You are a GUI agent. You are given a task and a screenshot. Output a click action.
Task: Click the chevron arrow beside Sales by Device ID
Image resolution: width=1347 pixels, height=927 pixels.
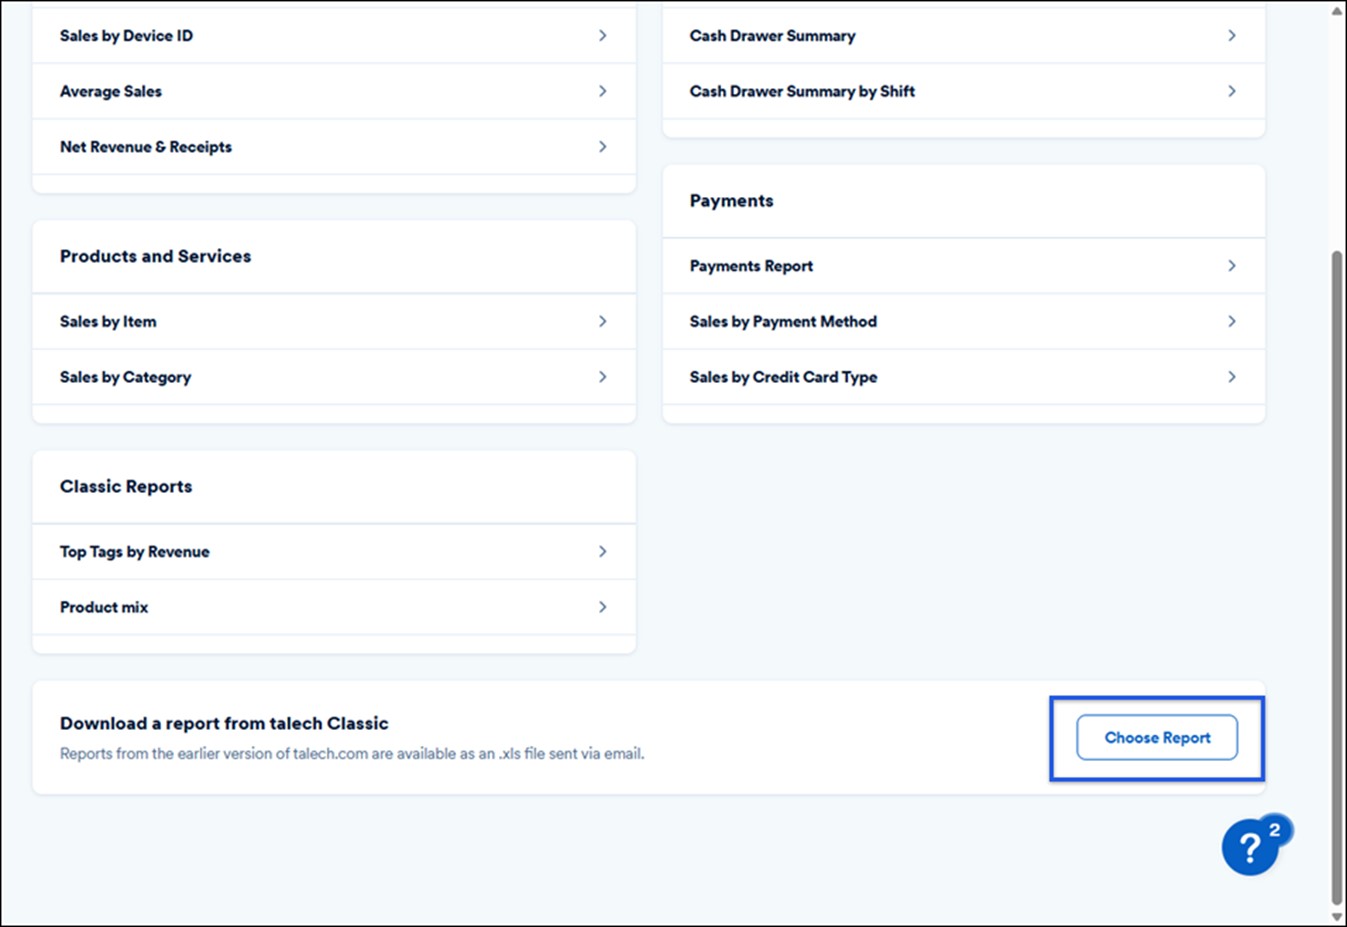[x=602, y=36]
